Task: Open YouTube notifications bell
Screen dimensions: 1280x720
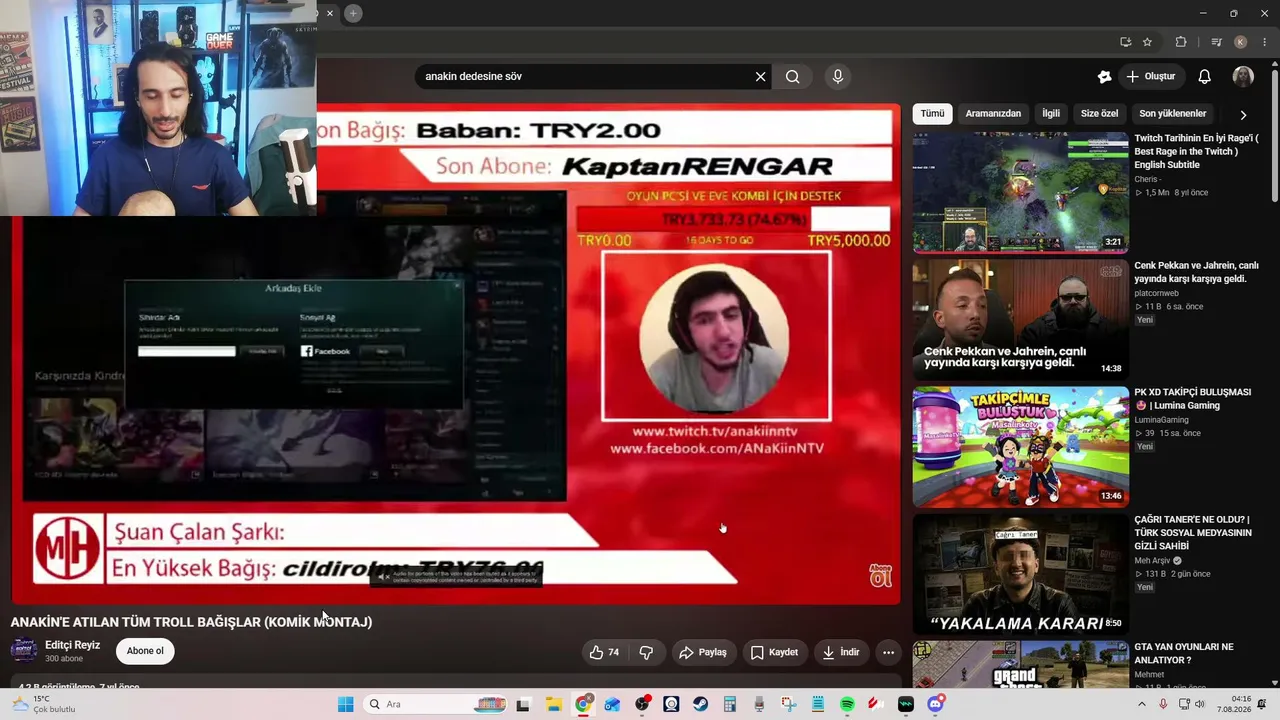Action: [1204, 76]
